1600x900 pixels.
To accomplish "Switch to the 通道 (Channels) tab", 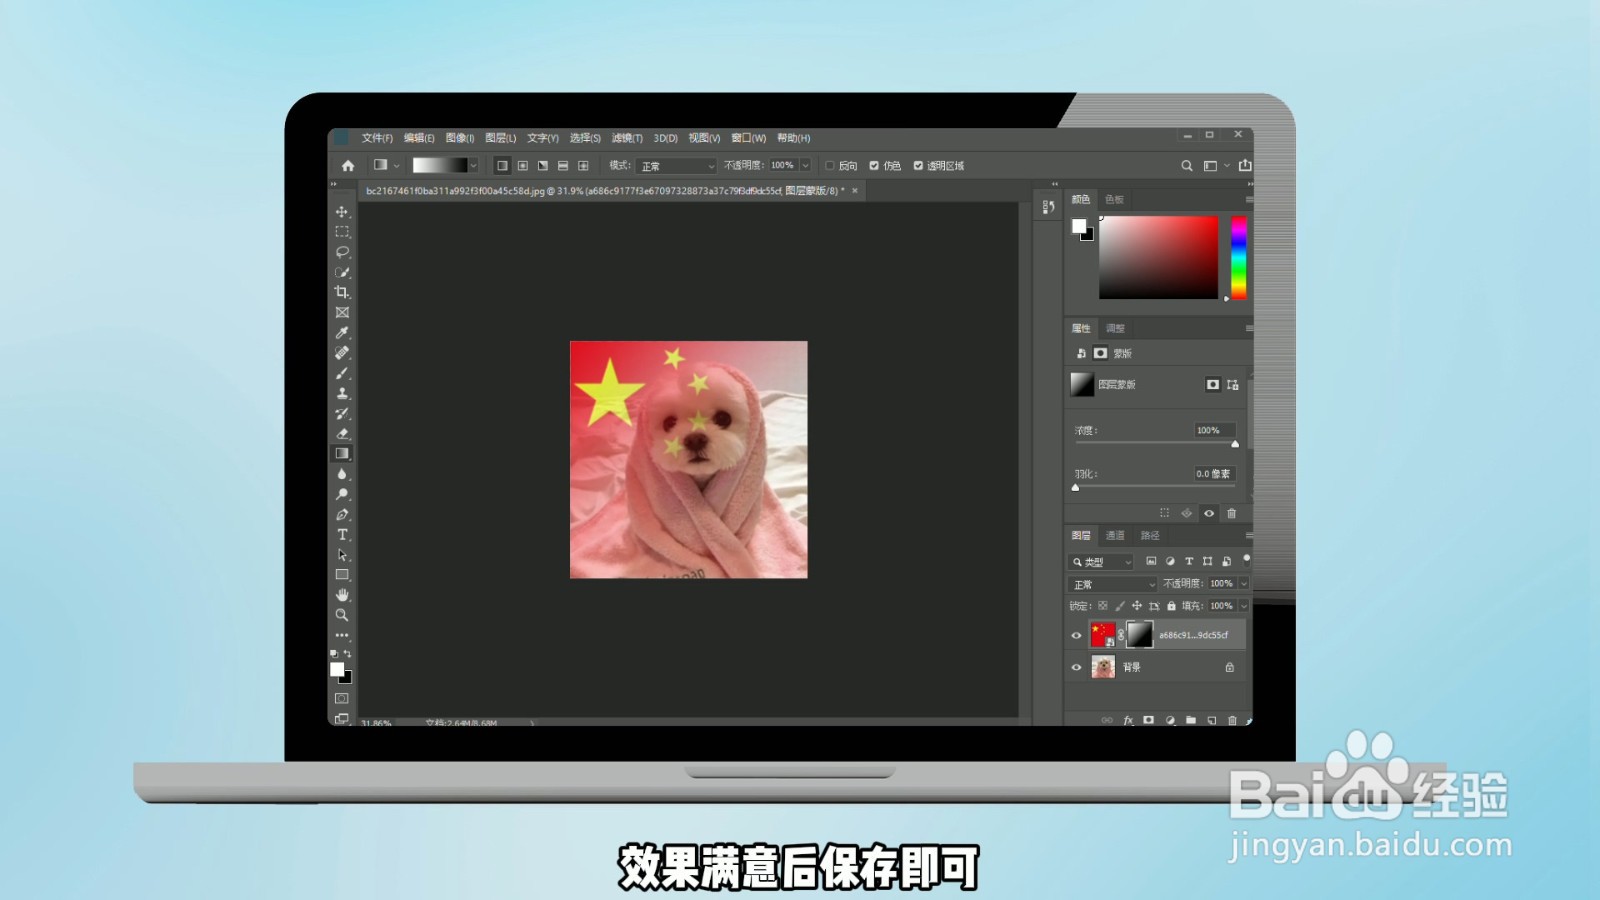I will (1115, 536).
